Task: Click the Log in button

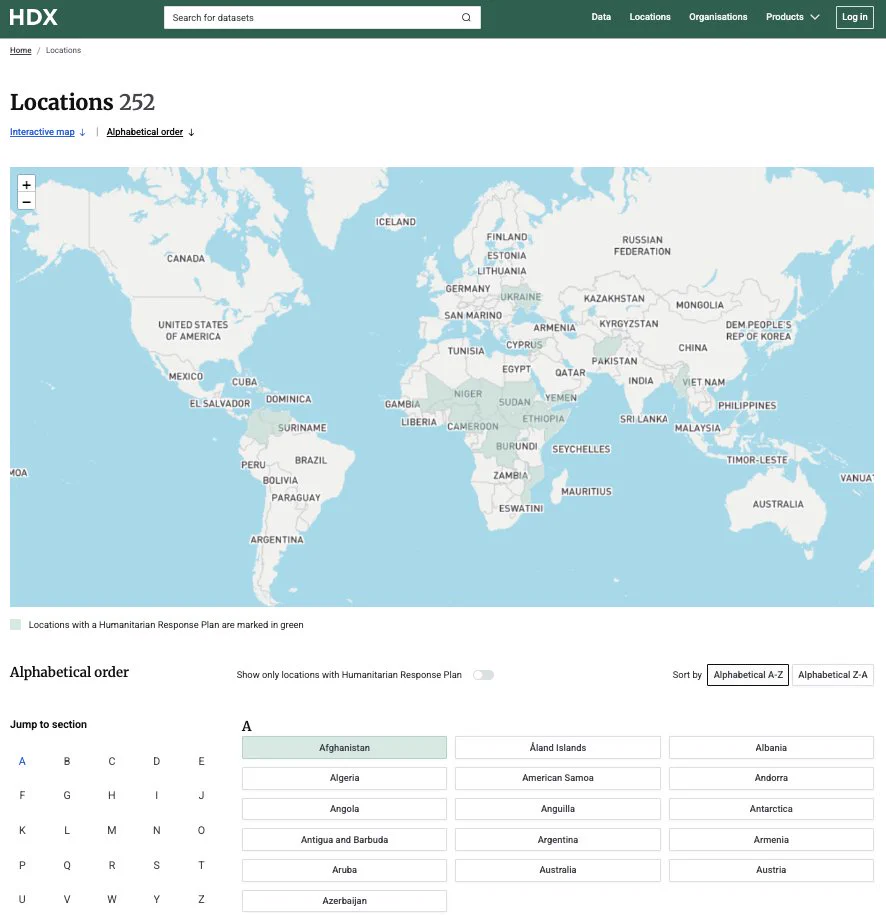Action: (854, 17)
